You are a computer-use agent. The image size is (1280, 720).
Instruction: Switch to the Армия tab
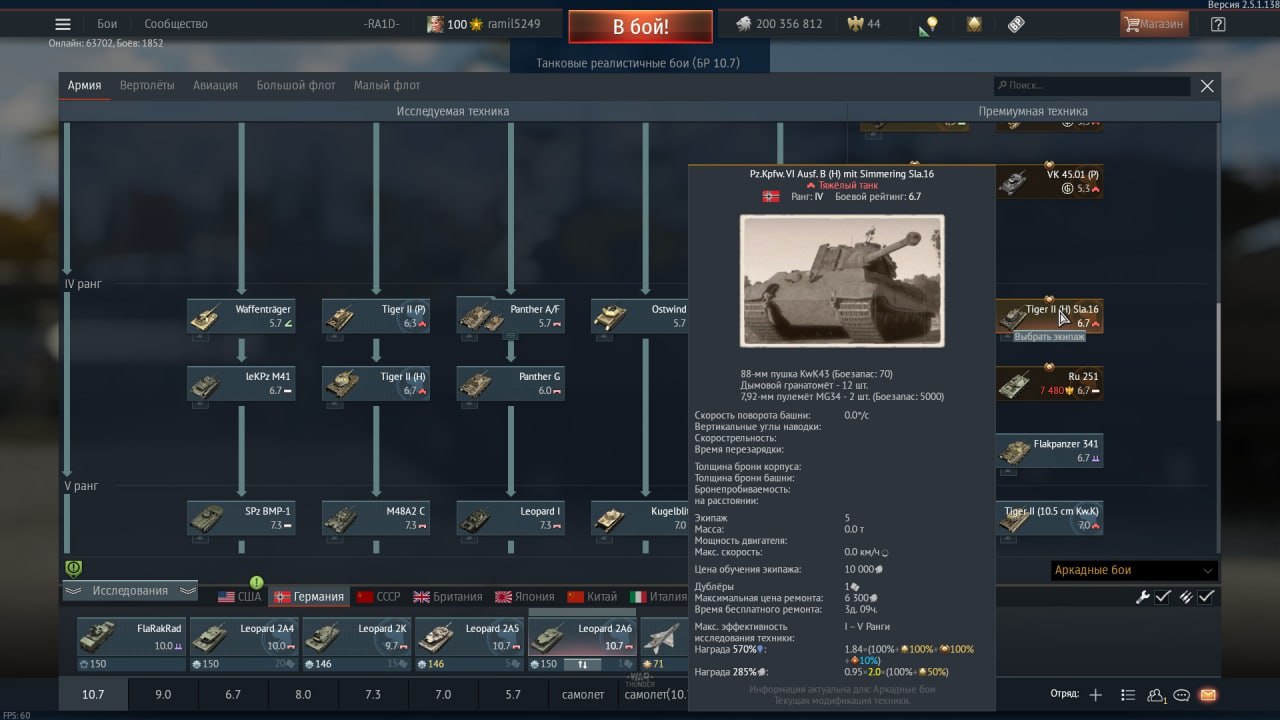click(x=85, y=86)
